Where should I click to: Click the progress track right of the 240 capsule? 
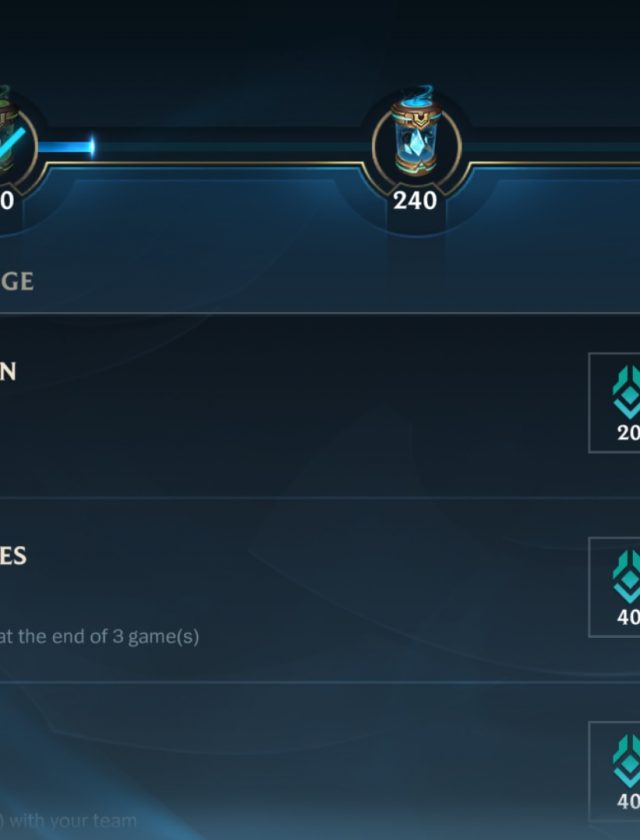[x=552, y=147]
